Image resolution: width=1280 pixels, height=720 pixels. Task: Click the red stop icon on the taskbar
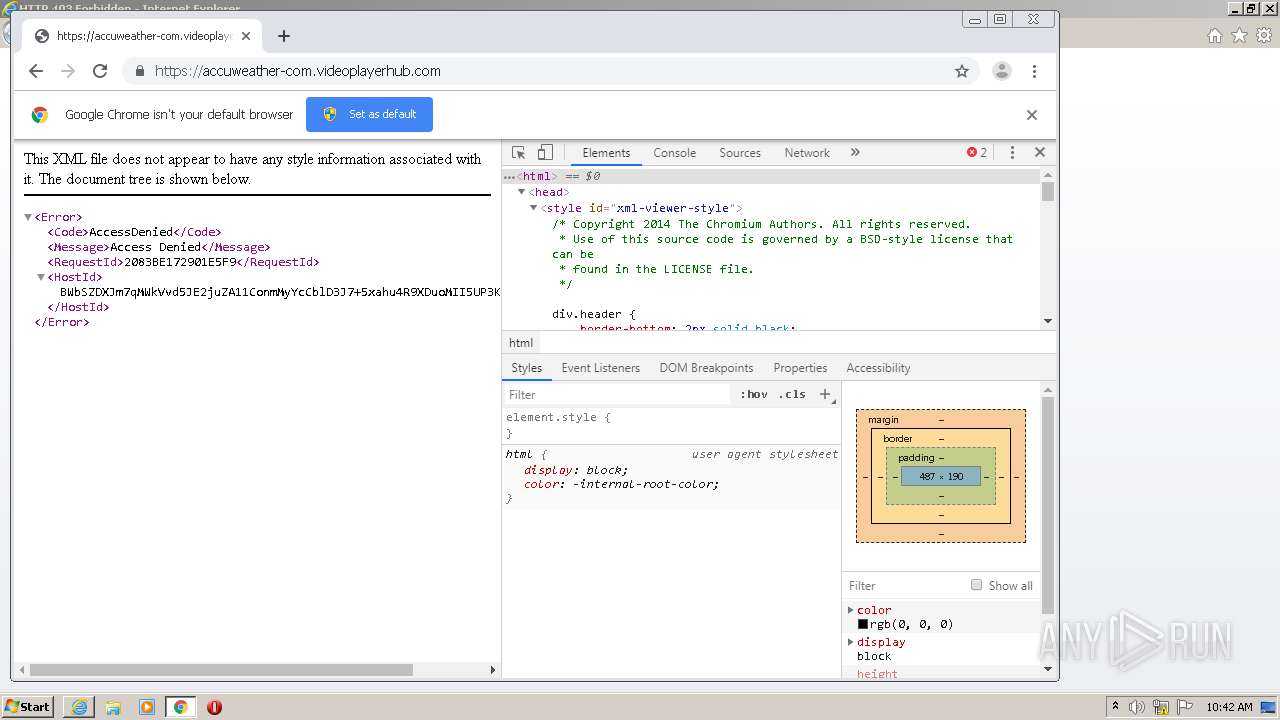click(x=214, y=707)
